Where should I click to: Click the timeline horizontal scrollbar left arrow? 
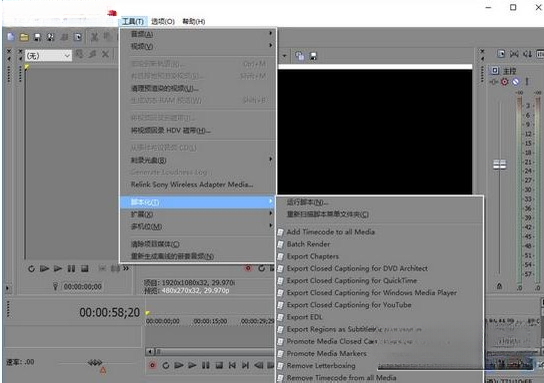(x=150, y=352)
